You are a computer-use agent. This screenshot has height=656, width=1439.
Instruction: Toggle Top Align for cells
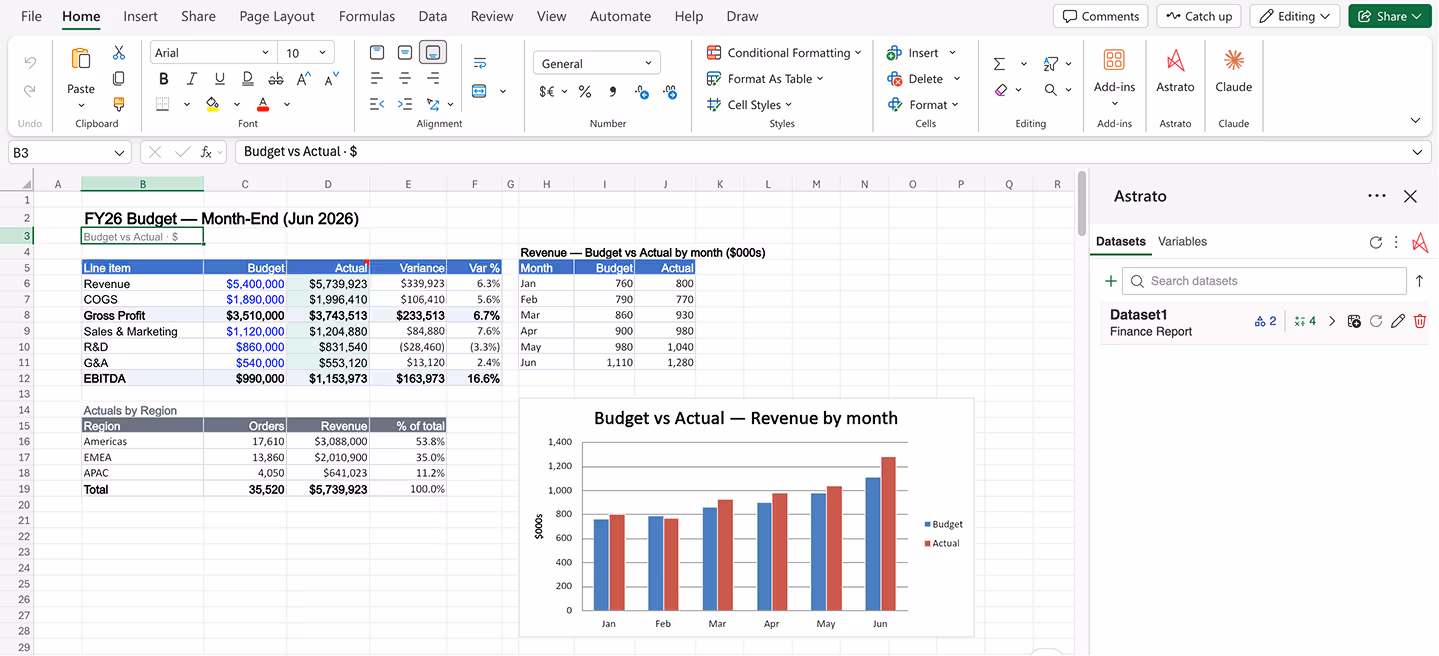click(377, 53)
